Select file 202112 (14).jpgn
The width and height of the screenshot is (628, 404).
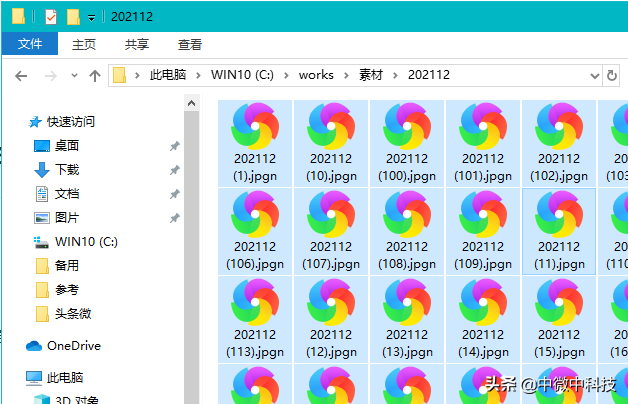click(x=483, y=320)
